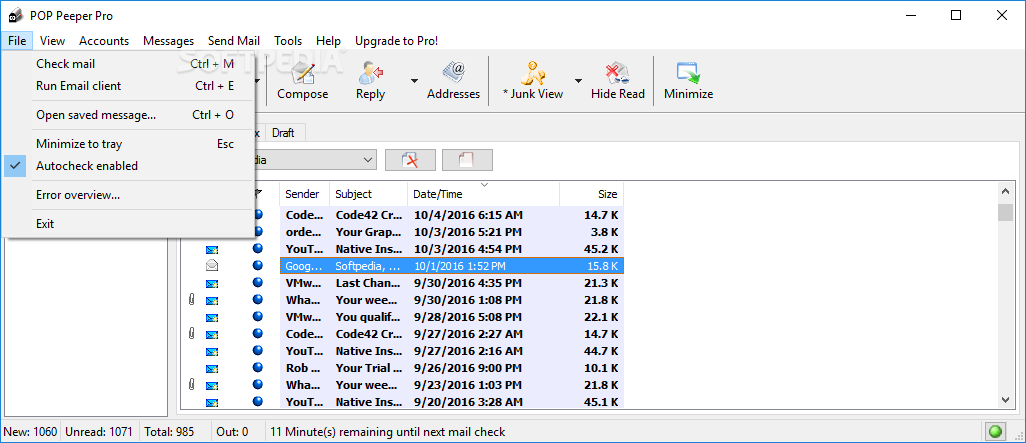This screenshot has width=1026, height=443.
Task: Click the scroll down arrow of message list
Action: (x=1005, y=400)
